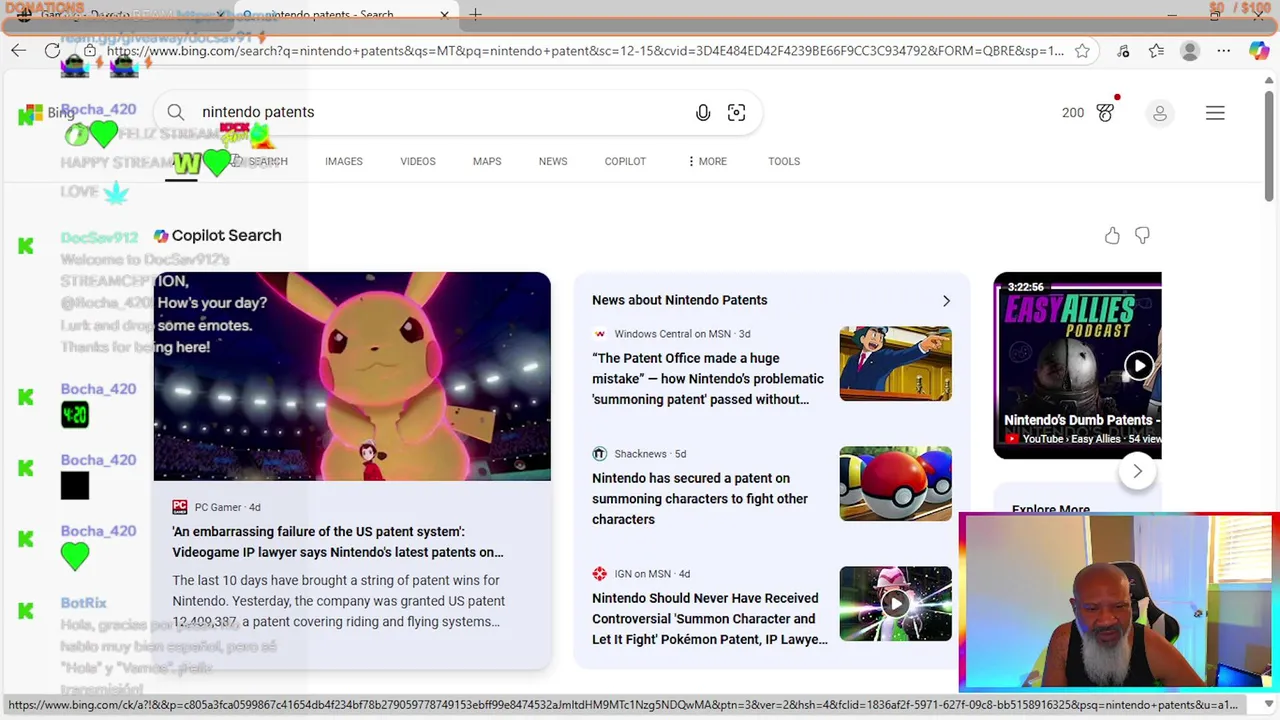The image size is (1280, 720).
Task: Switch to the COPILOT tab
Action: (625, 161)
